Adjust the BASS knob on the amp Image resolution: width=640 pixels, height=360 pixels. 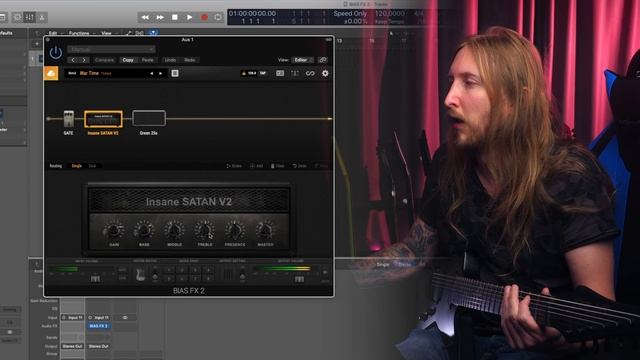(144, 231)
